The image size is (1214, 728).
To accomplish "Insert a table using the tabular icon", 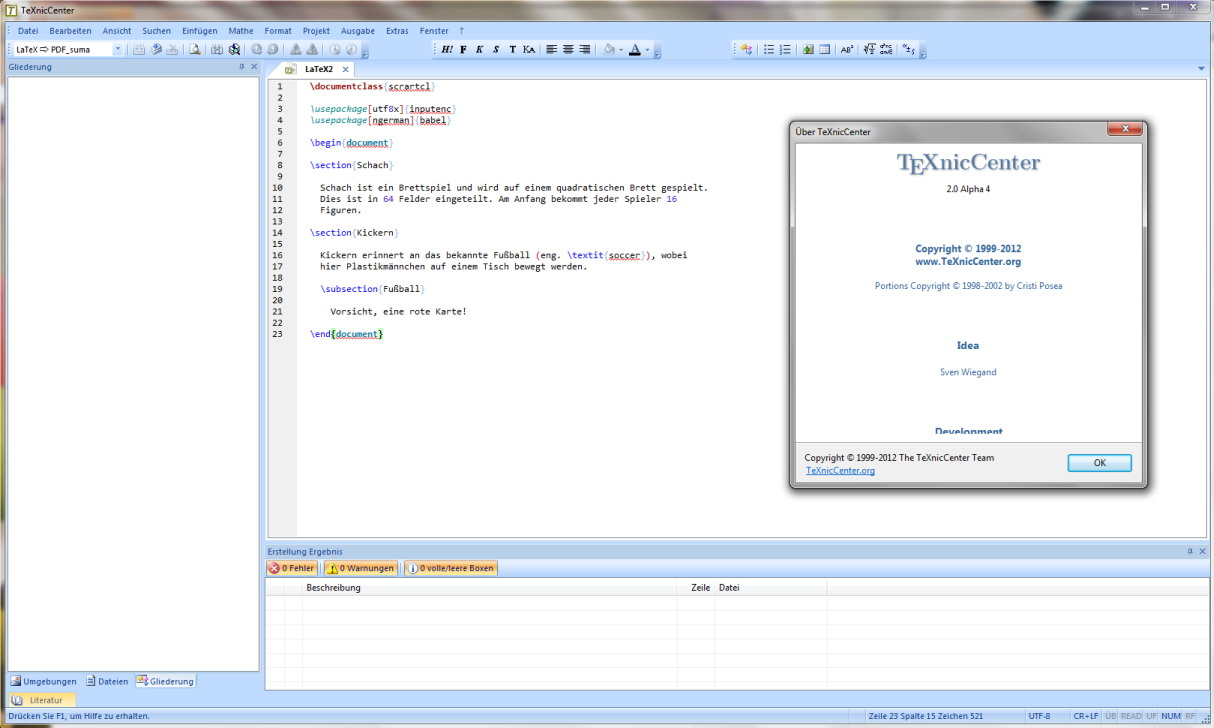I will (x=824, y=49).
